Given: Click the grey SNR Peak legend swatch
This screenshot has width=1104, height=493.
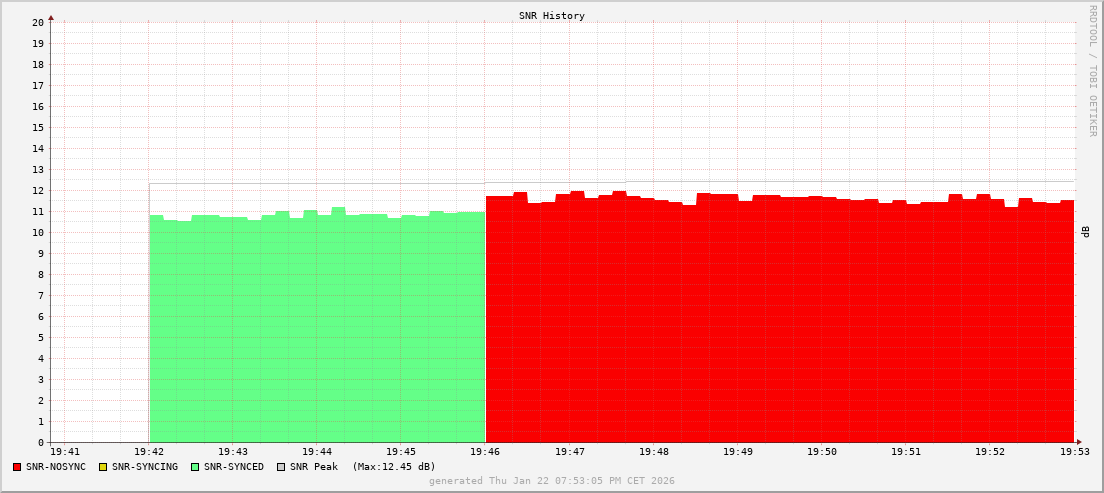Looking at the screenshot, I should click(x=281, y=467).
